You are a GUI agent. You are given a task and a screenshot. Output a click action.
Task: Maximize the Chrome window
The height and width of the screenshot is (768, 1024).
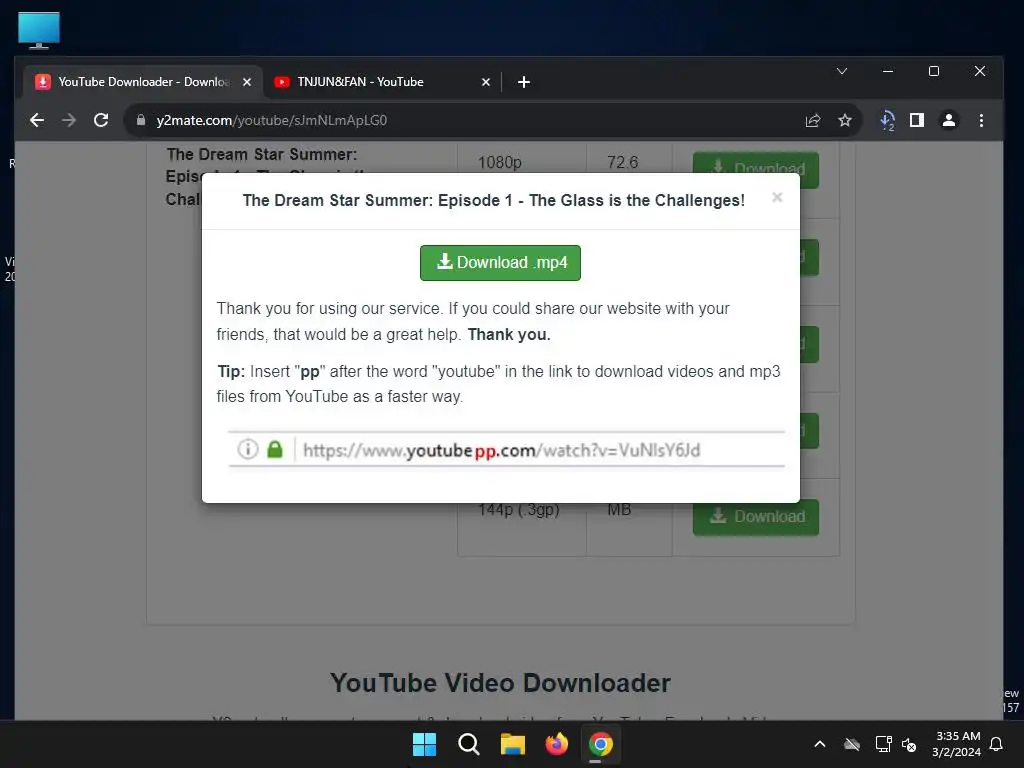pyautogui.click(x=934, y=71)
